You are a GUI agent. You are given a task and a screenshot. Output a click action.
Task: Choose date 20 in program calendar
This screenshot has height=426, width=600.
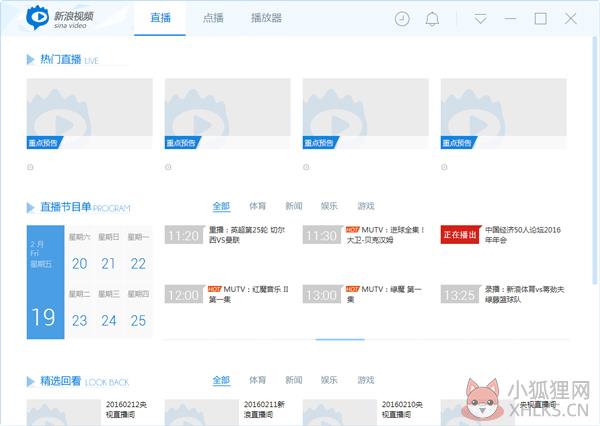80,263
